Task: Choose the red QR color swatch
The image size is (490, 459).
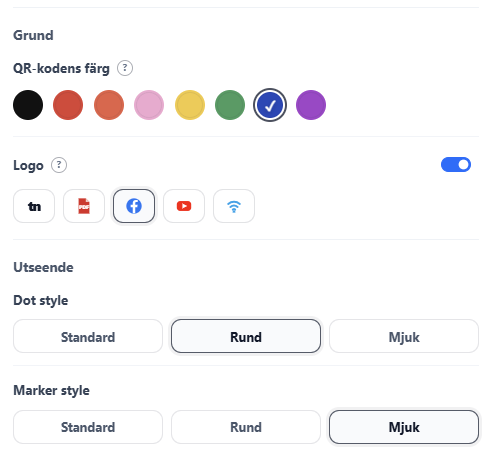Action: tap(68, 105)
